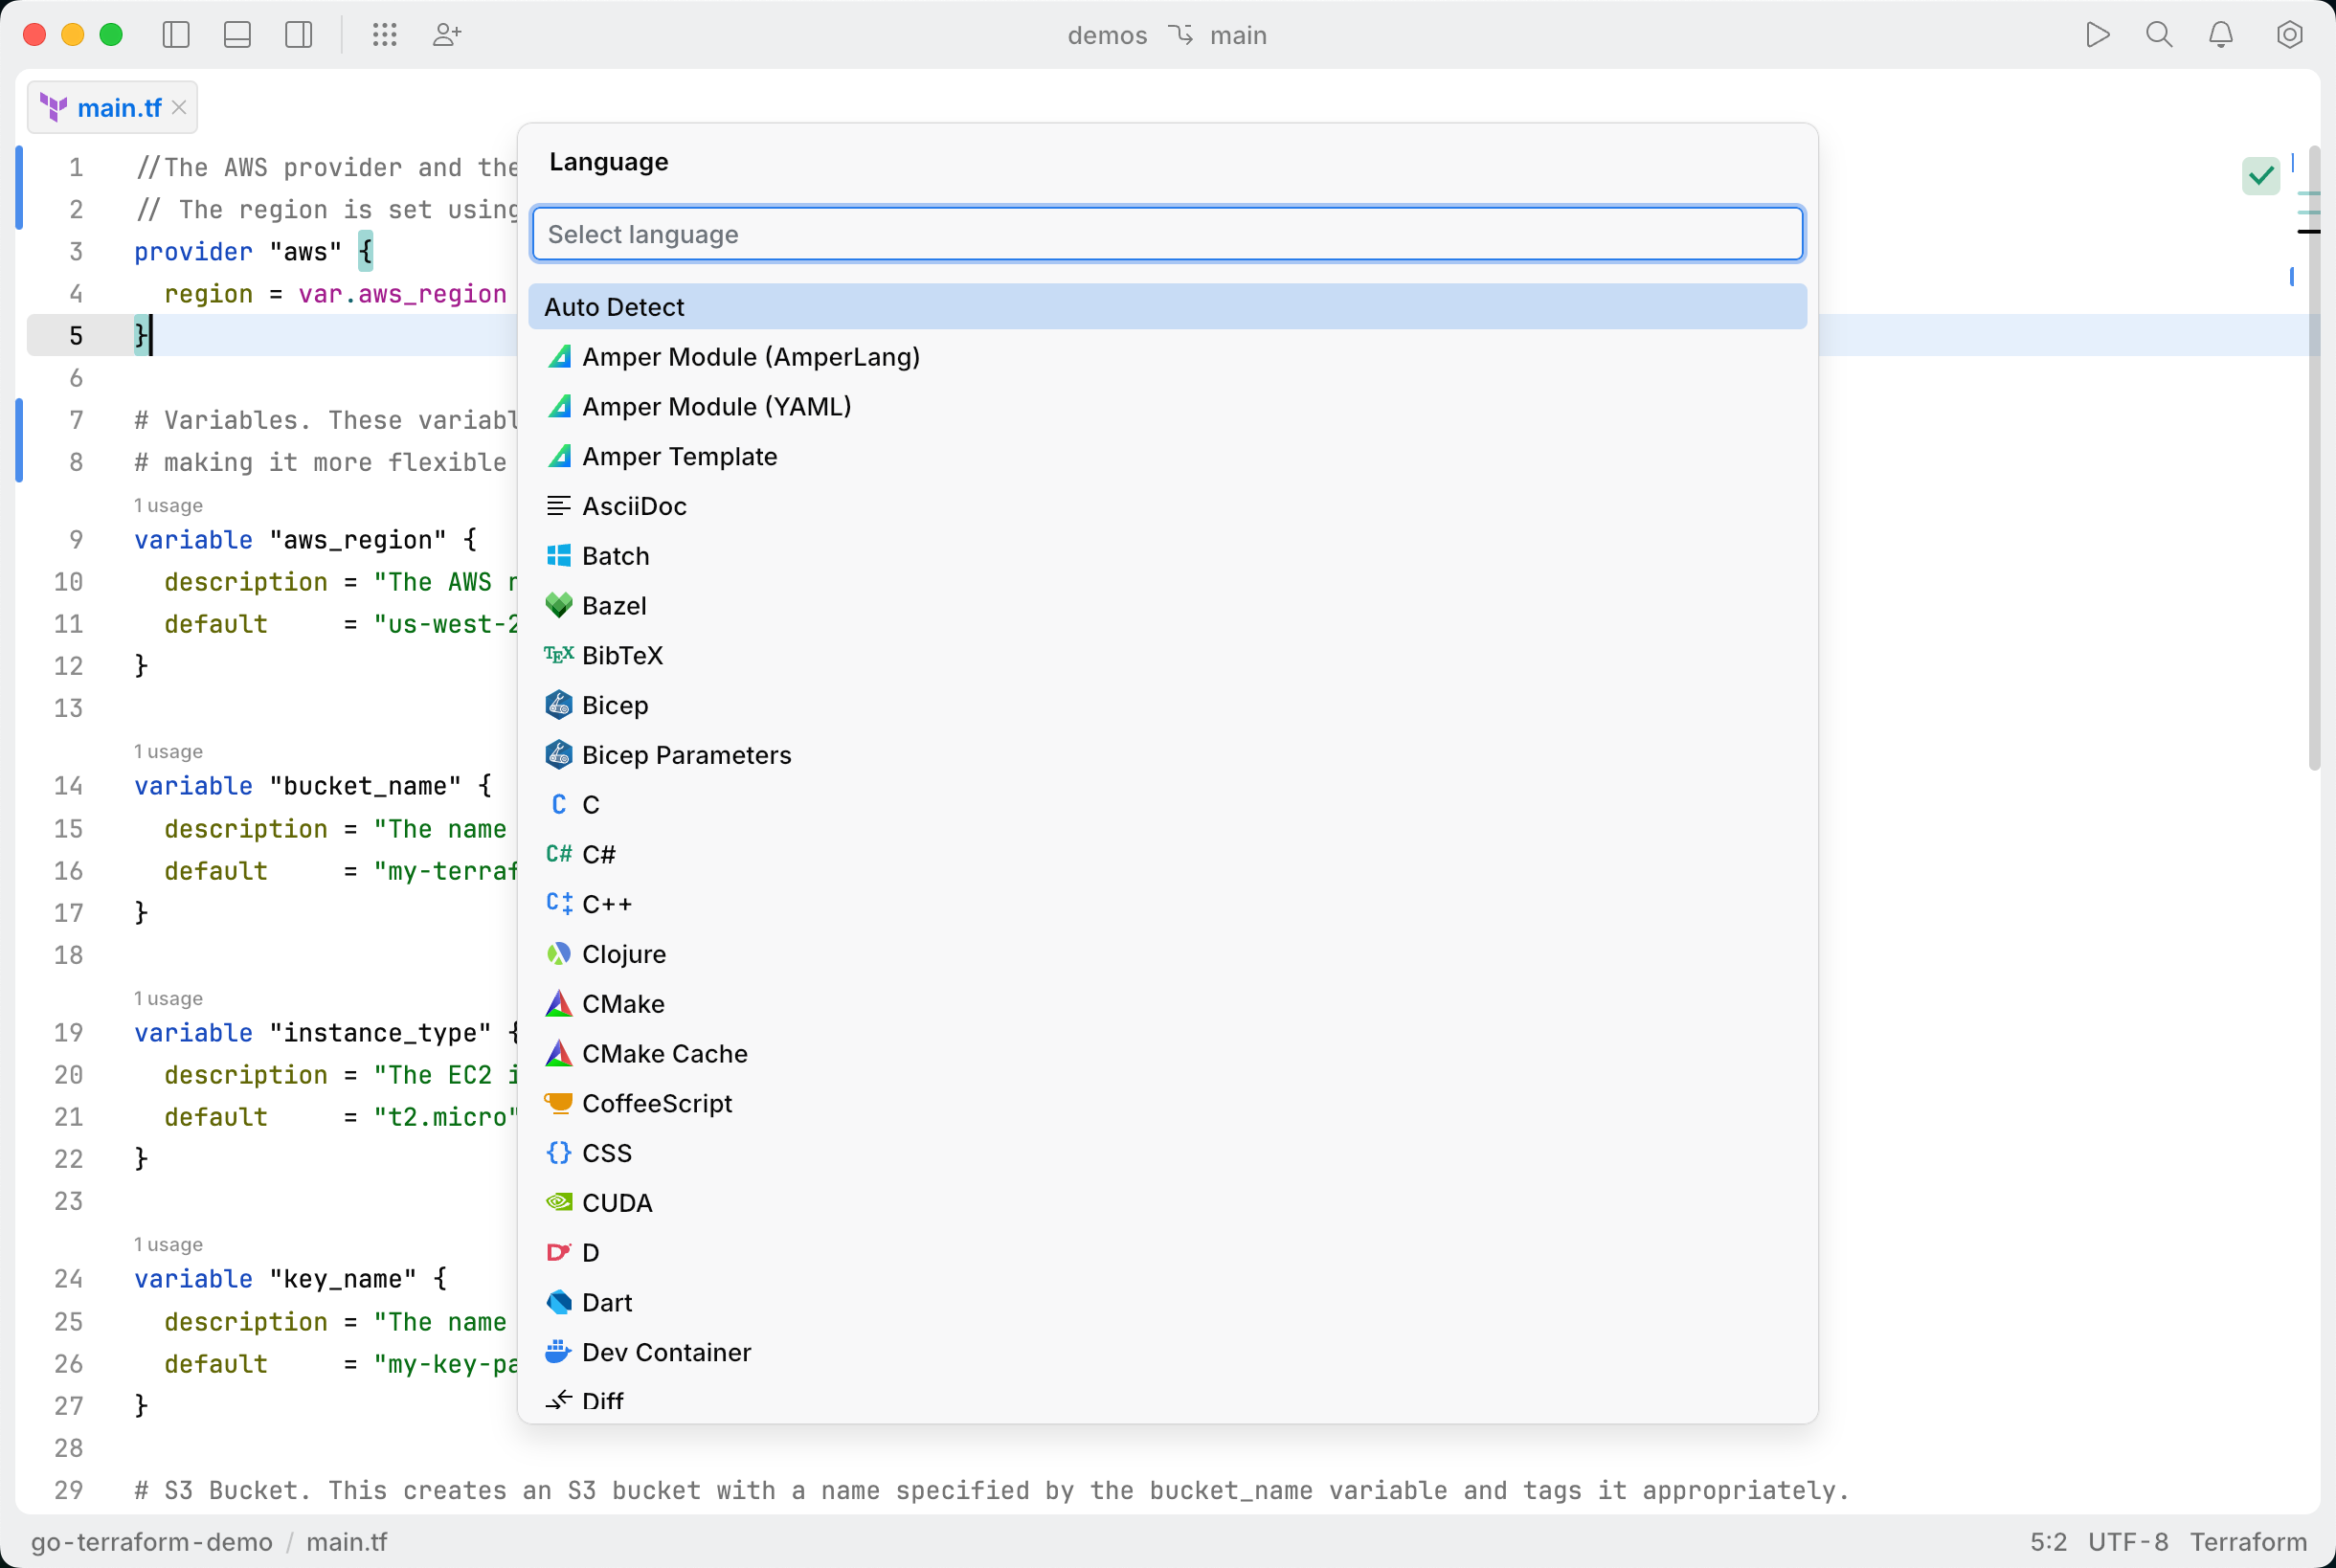Viewport: 2336px width, 1568px height.
Task: Open the Terraform language selector in status bar
Action: [2248, 1542]
